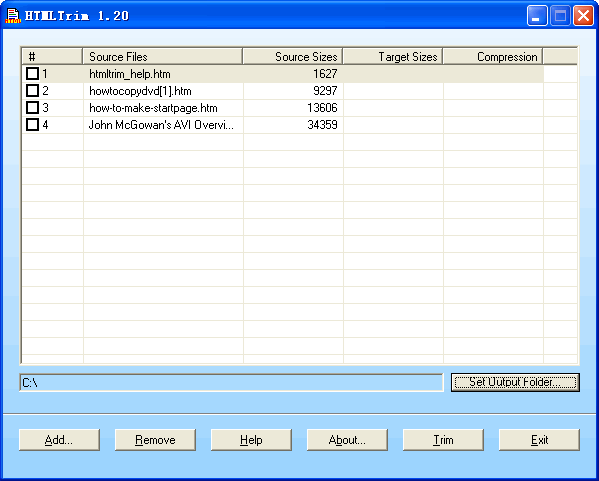Viewport: 599px width, 481px height.
Task: Open Help
Action: [x=251, y=440]
